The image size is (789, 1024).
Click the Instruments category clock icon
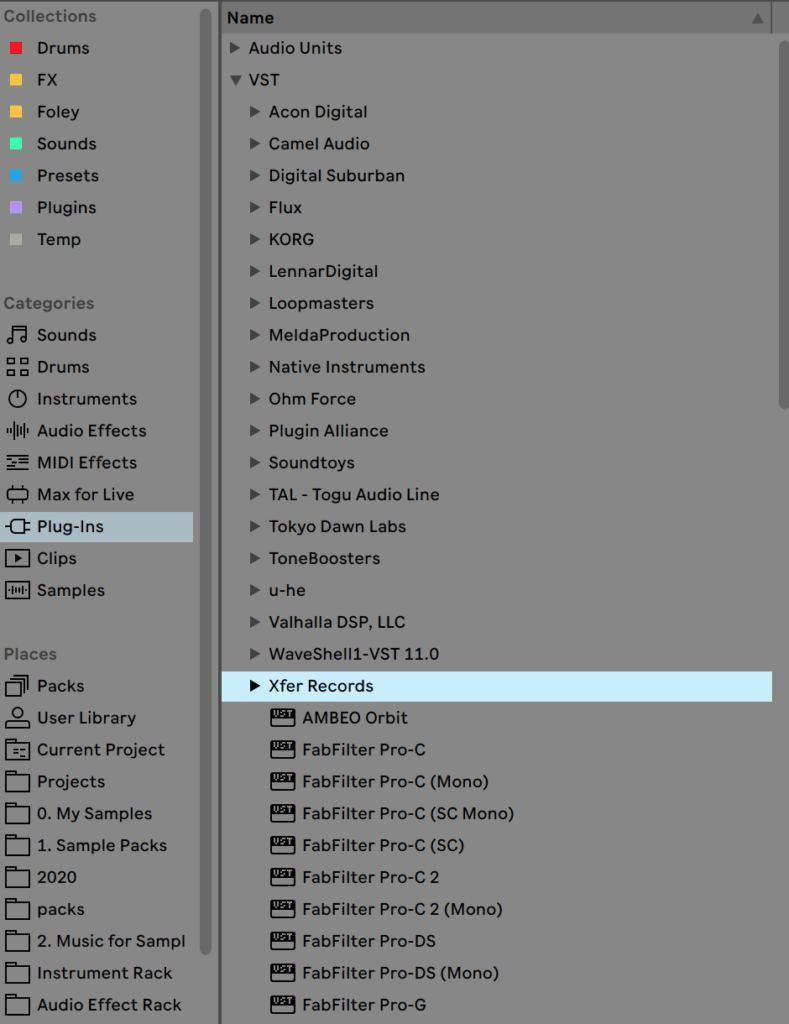click(17, 399)
